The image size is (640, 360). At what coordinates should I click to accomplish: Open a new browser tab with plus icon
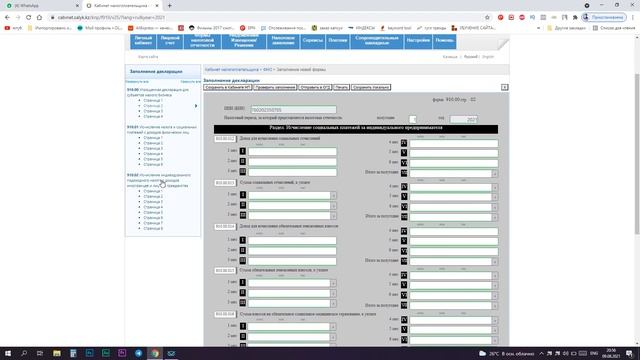point(169,6)
